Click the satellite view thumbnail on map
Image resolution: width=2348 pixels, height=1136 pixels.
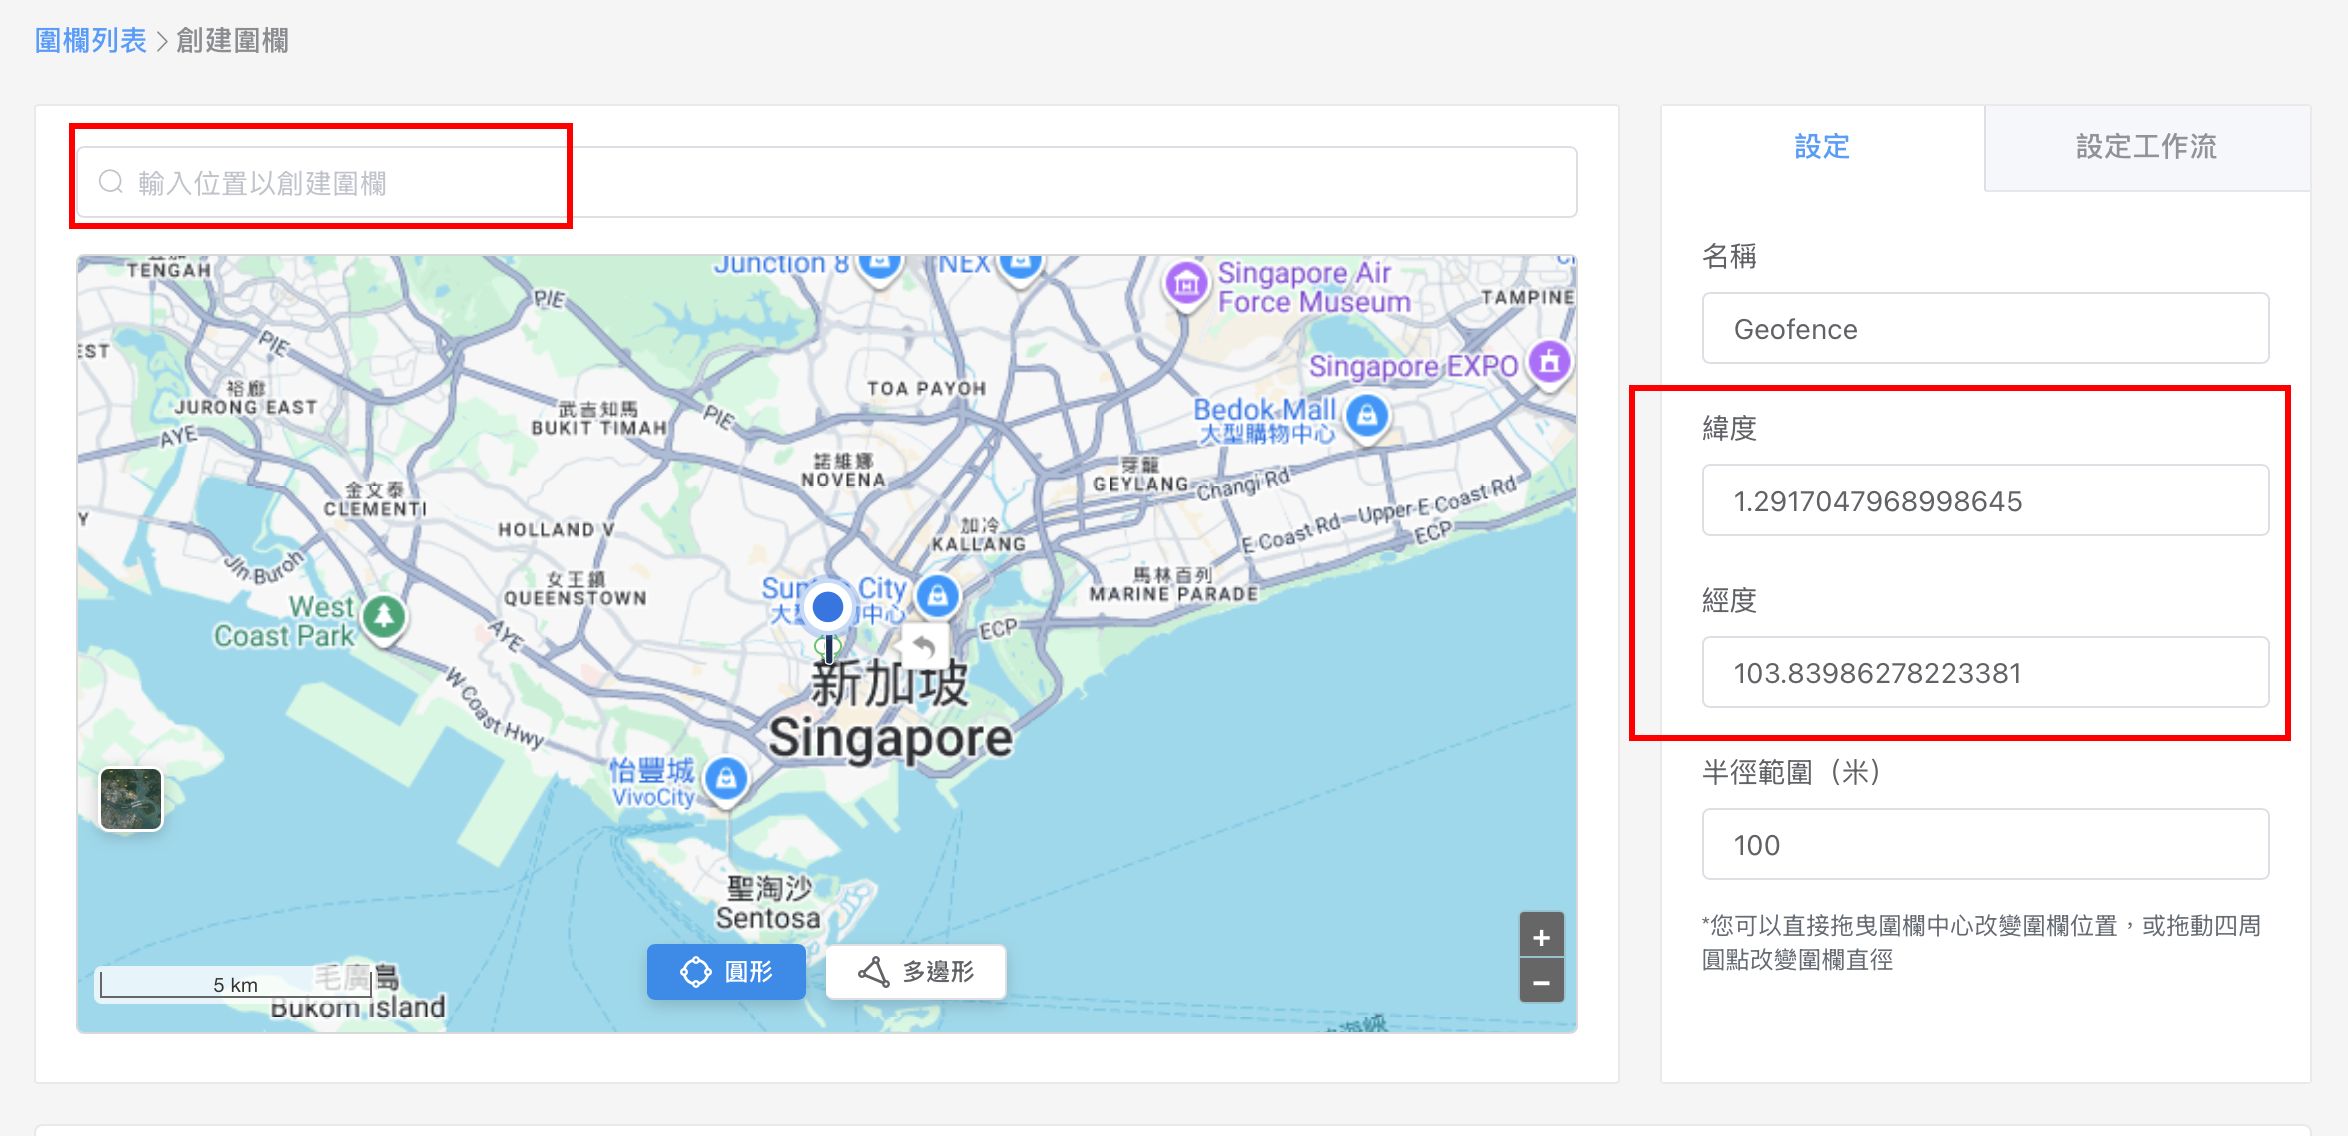(x=131, y=798)
